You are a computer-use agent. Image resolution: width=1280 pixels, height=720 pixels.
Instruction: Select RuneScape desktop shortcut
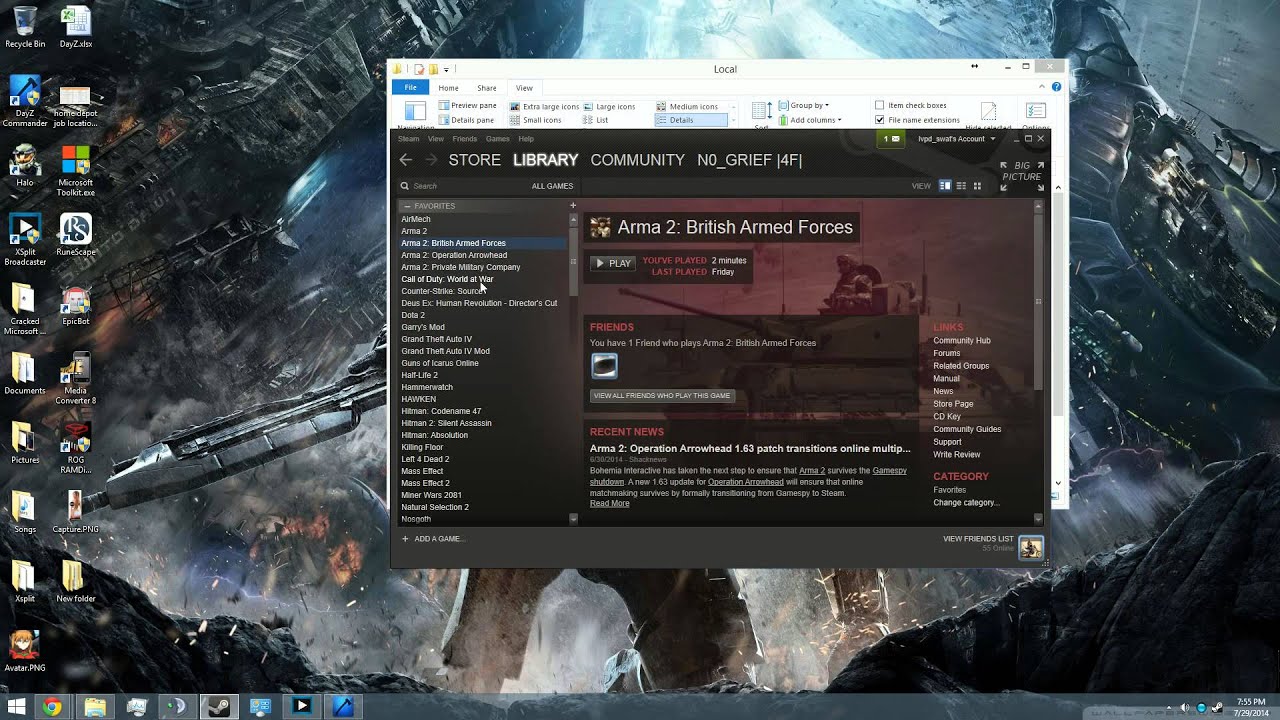click(76, 235)
